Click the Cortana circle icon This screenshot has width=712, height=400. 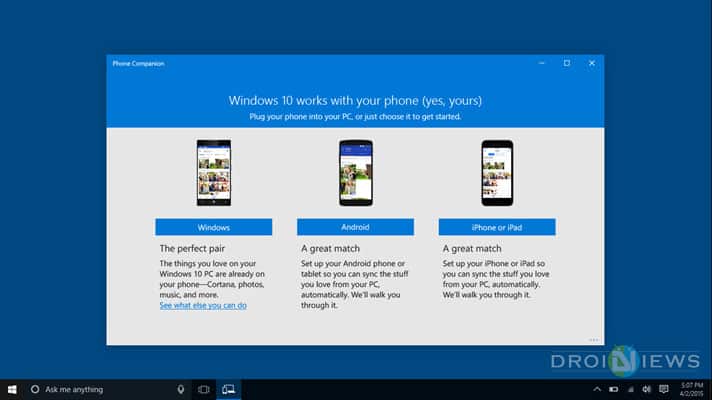coord(35,389)
